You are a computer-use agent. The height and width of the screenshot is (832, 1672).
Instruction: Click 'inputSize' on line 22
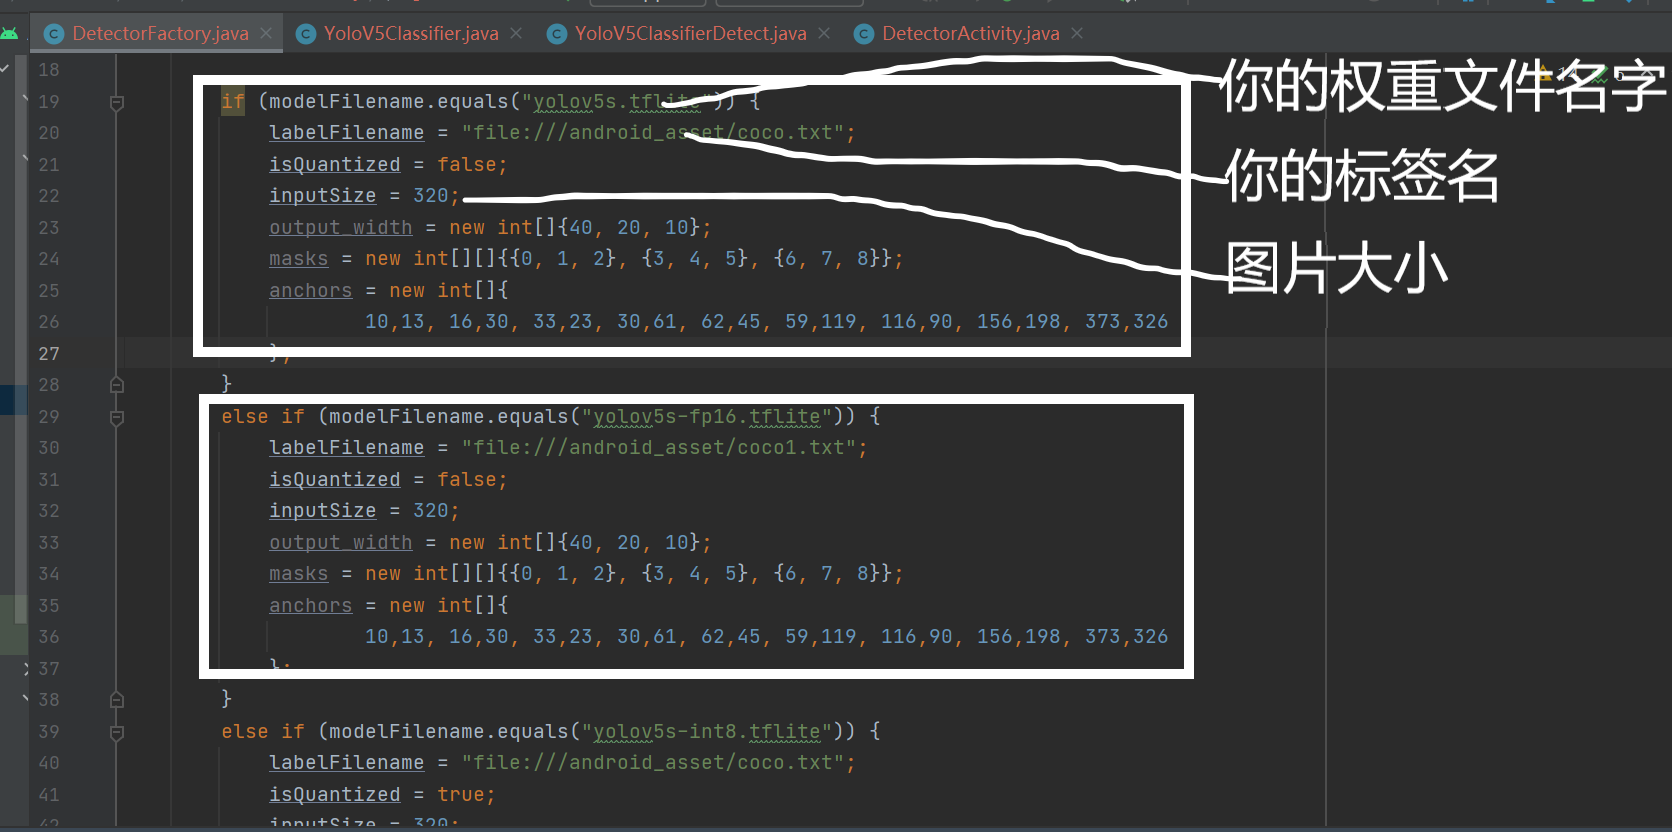(322, 196)
